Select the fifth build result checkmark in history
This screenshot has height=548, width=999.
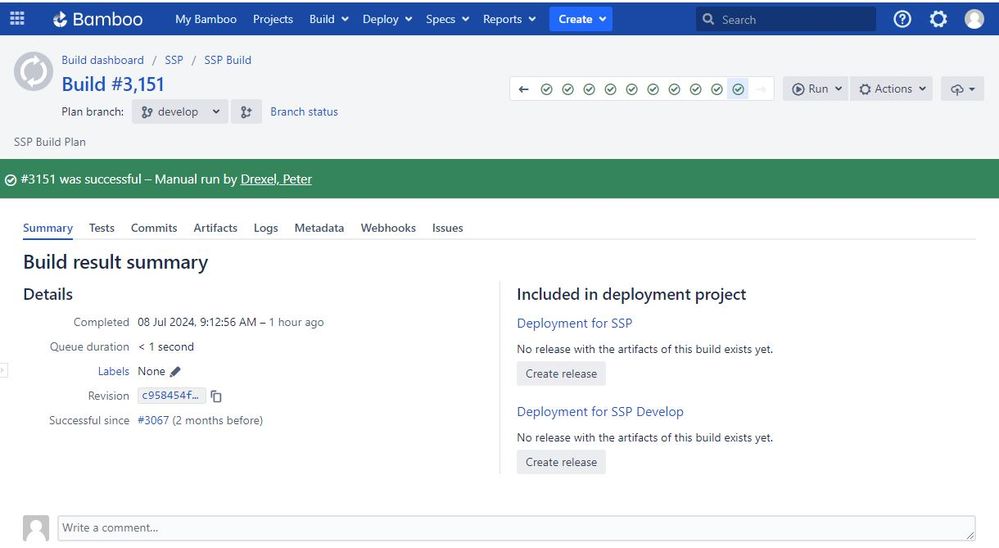(631, 89)
